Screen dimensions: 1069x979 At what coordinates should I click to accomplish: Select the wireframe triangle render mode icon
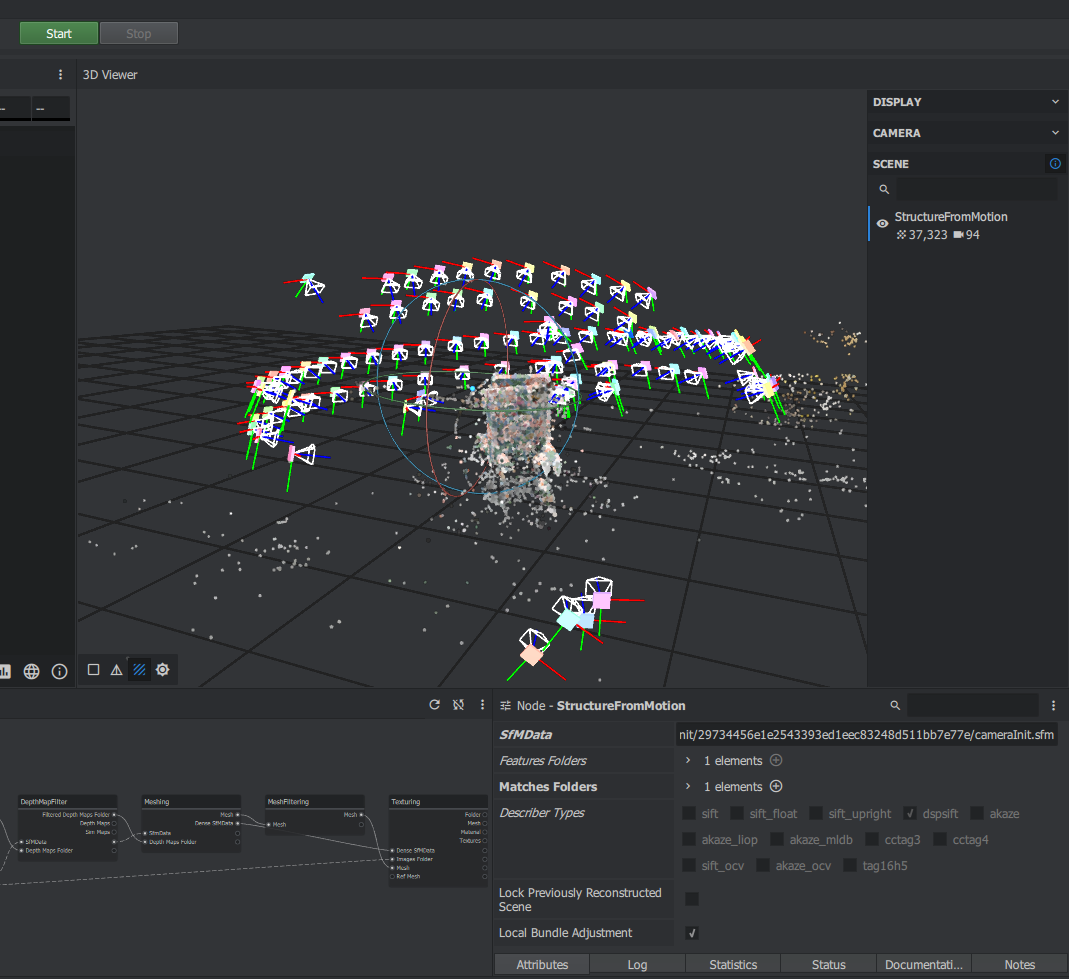(x=116, y=670)
